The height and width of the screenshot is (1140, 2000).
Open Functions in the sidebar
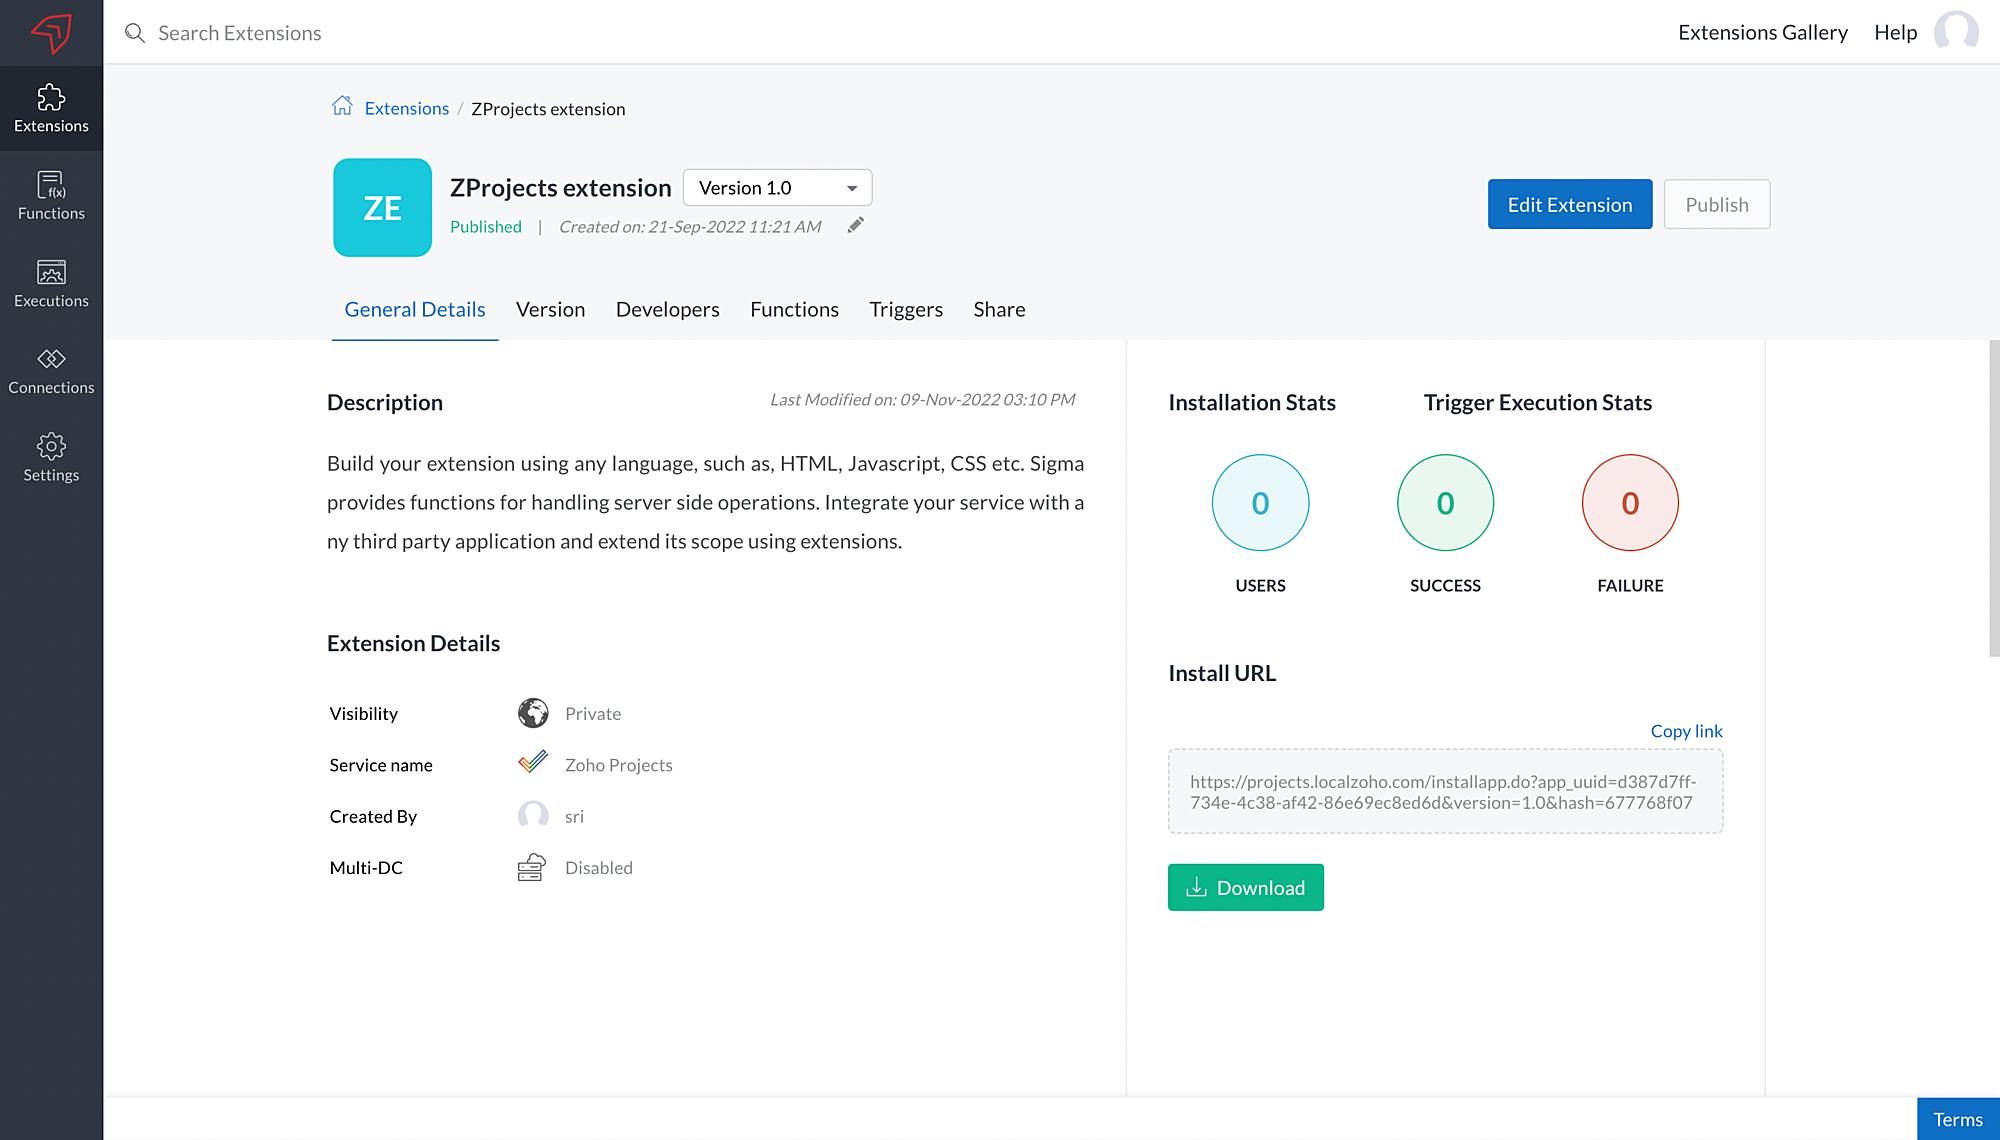[x=51, y=196]
